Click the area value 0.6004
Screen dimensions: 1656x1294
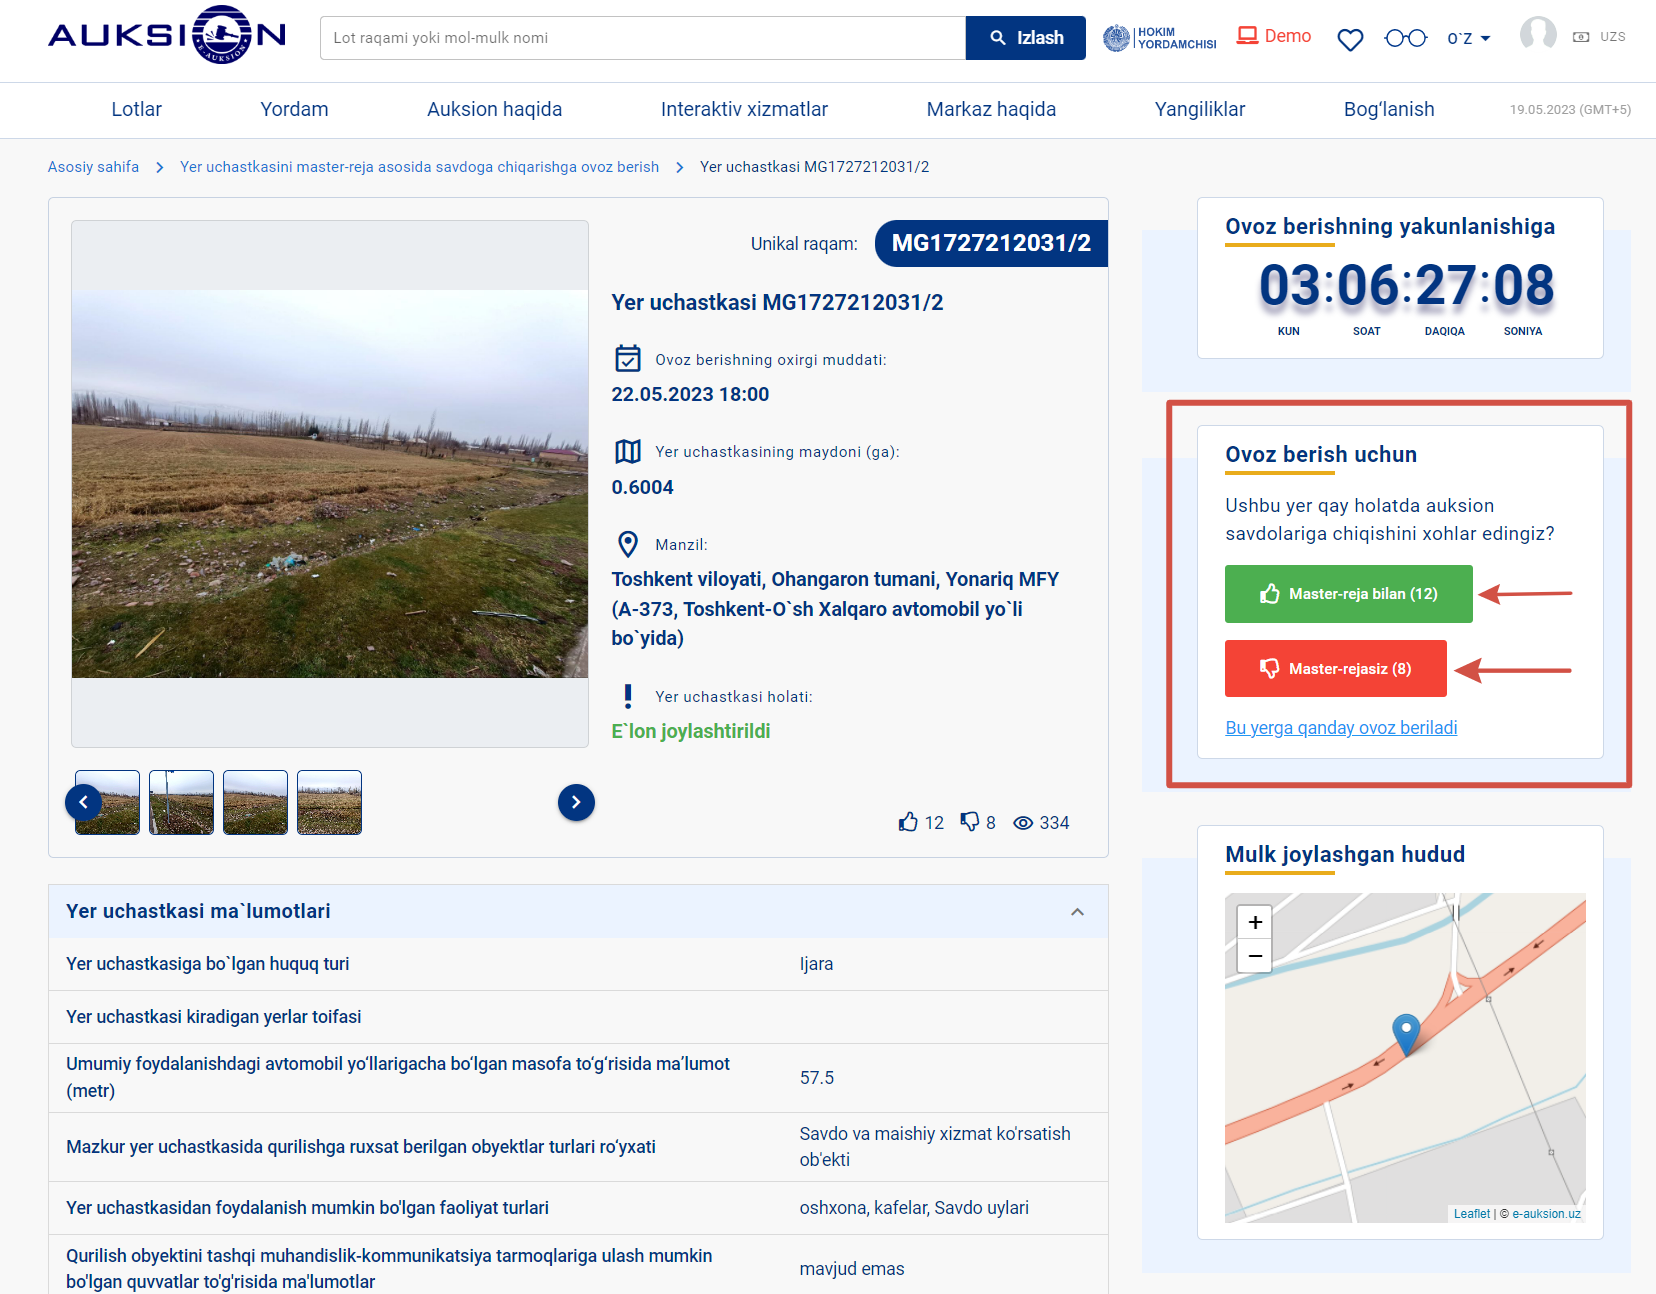[642, 487]
